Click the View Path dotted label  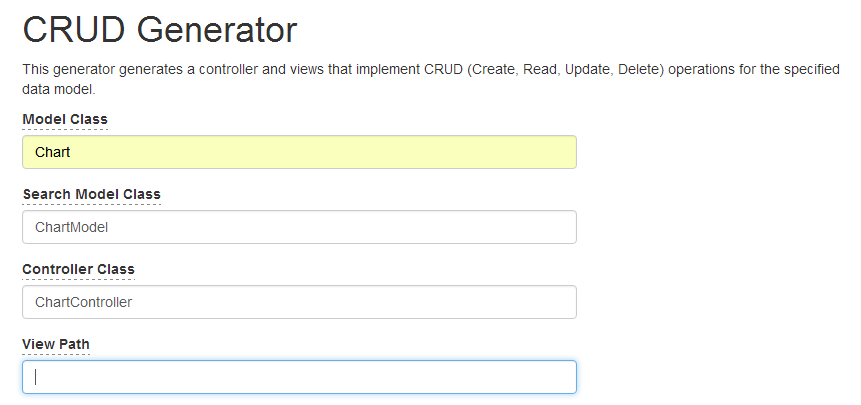56,344
